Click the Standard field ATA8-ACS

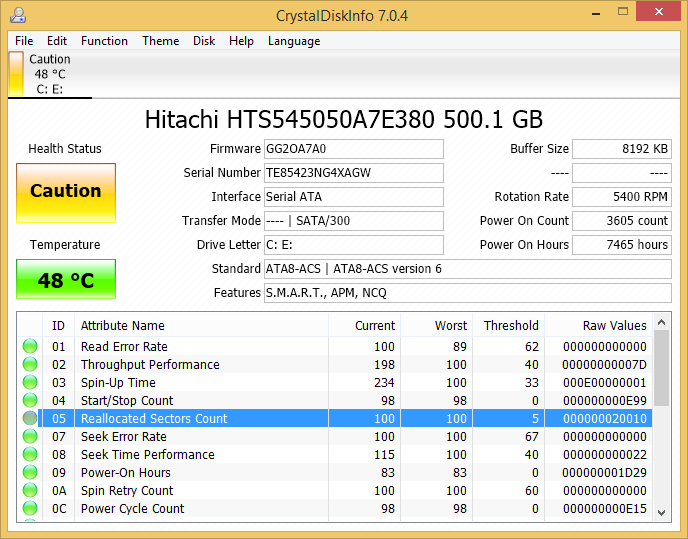[468, 269]
